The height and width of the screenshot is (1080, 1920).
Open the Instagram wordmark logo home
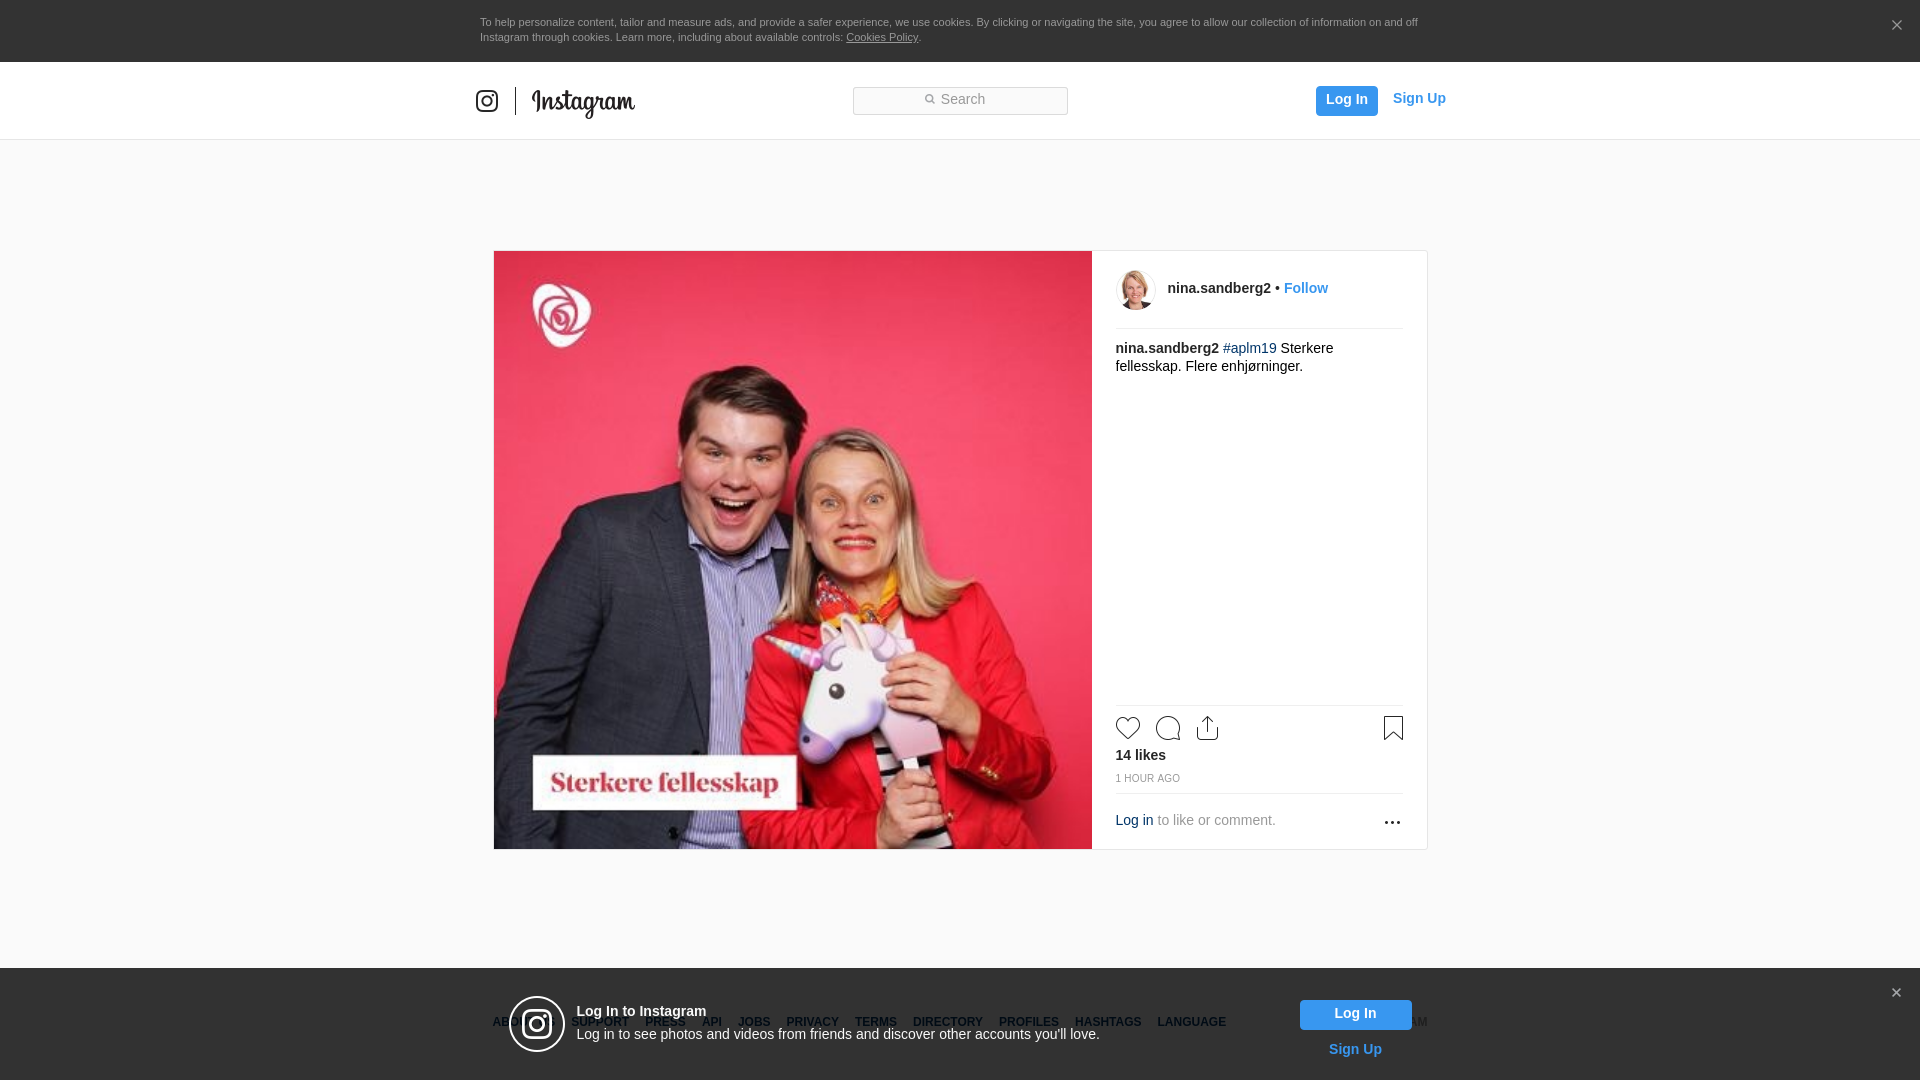pos(583,102)
